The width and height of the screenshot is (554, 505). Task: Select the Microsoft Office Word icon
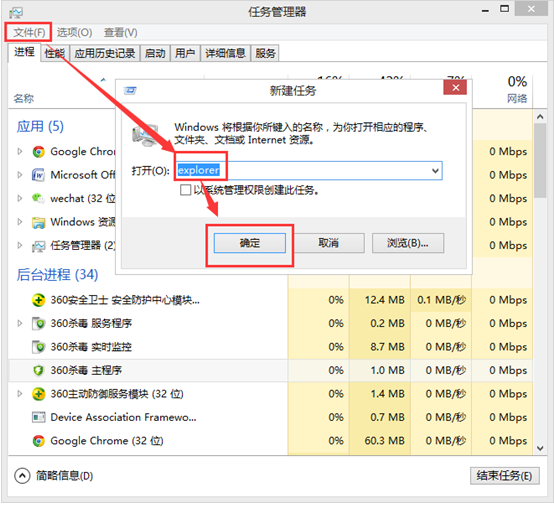(x=39, y=175)
